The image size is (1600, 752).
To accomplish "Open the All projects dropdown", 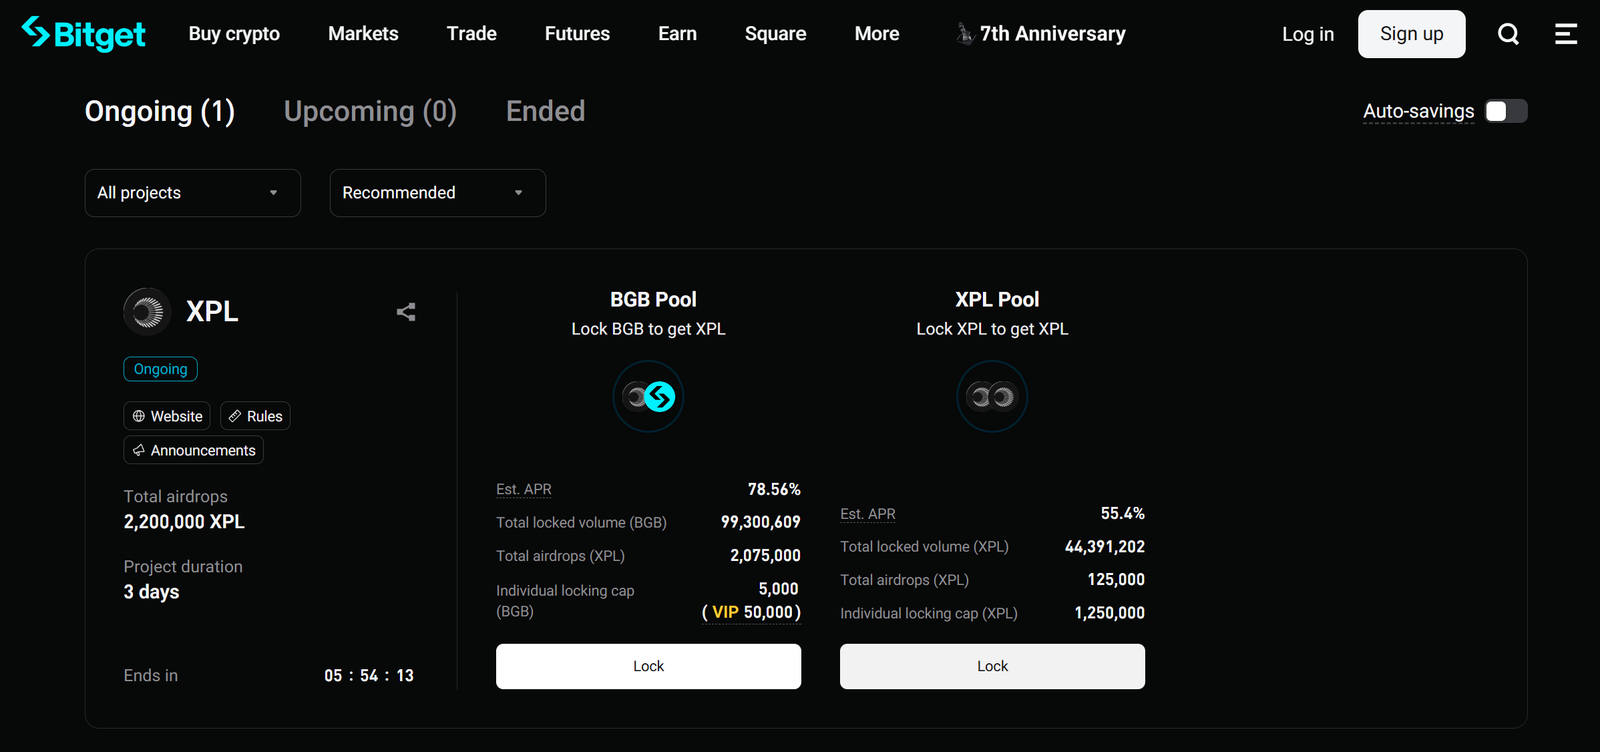I will click(x=192, y=192).
